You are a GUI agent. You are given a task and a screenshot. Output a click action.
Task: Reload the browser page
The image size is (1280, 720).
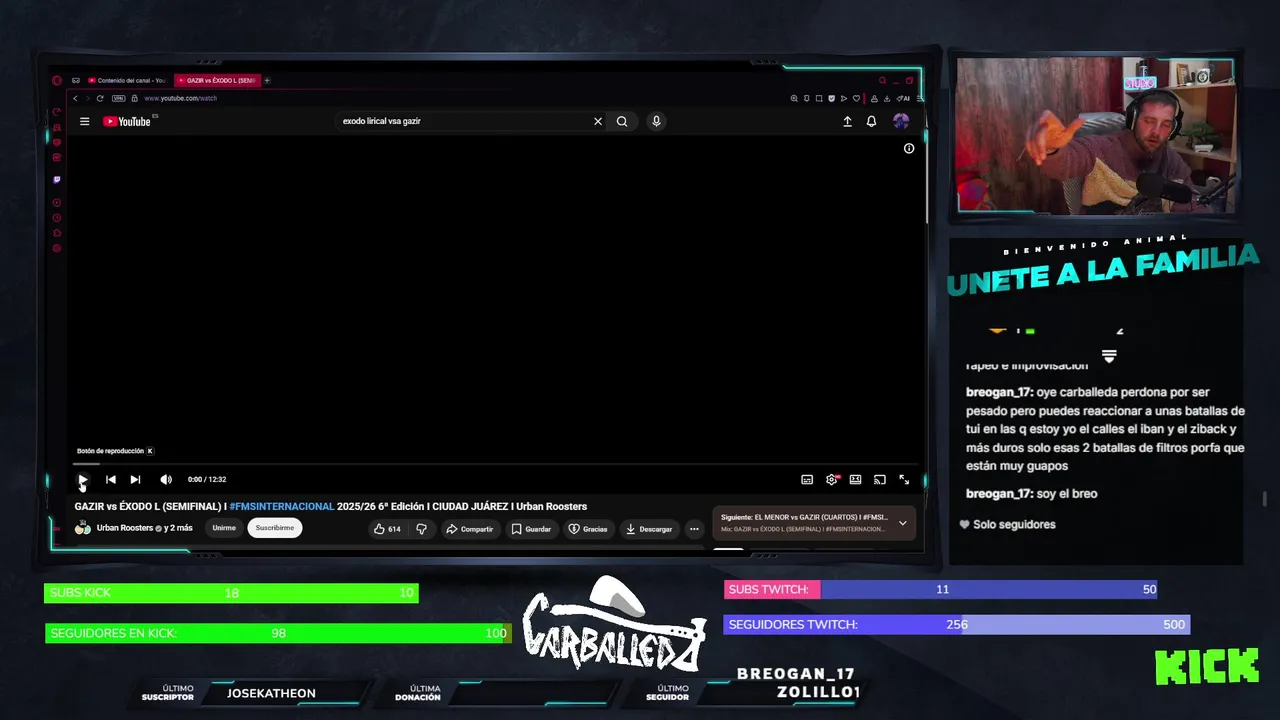tap(100, 98)
